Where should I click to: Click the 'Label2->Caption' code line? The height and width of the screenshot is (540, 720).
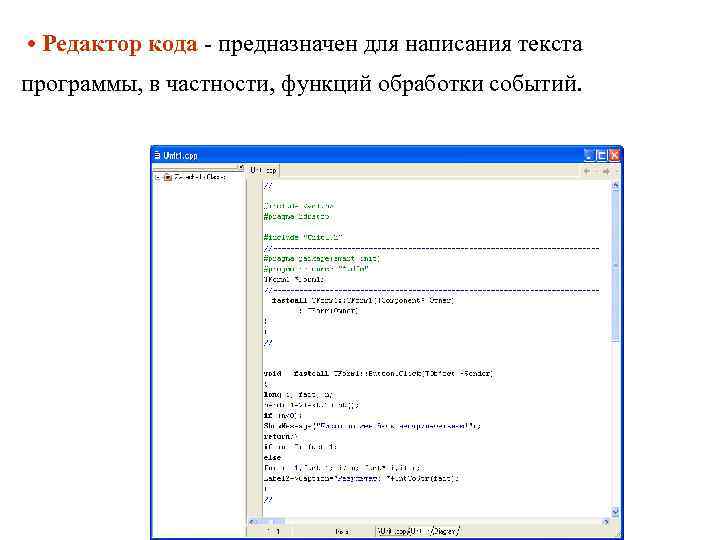pyautogui.click(x=362, y=478)
